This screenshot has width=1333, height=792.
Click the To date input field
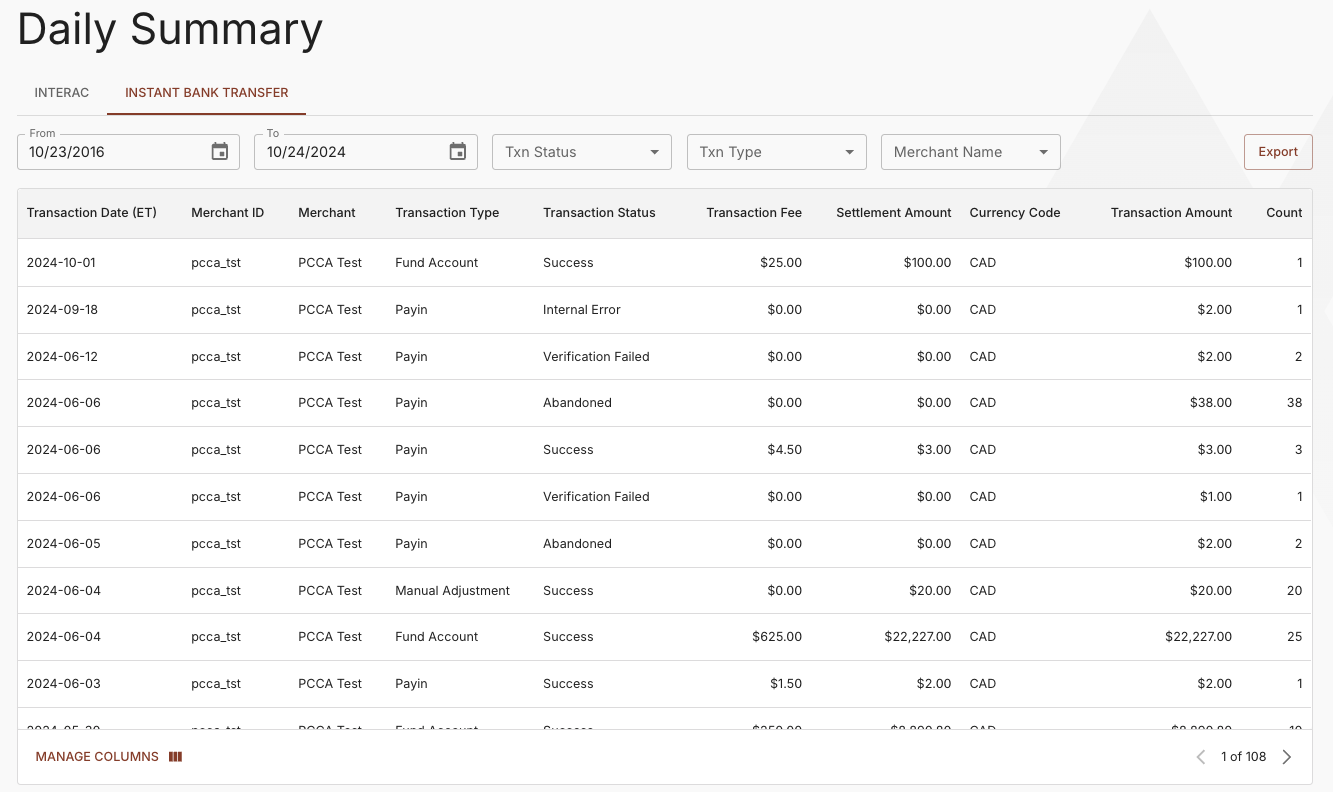coord(350,151)
